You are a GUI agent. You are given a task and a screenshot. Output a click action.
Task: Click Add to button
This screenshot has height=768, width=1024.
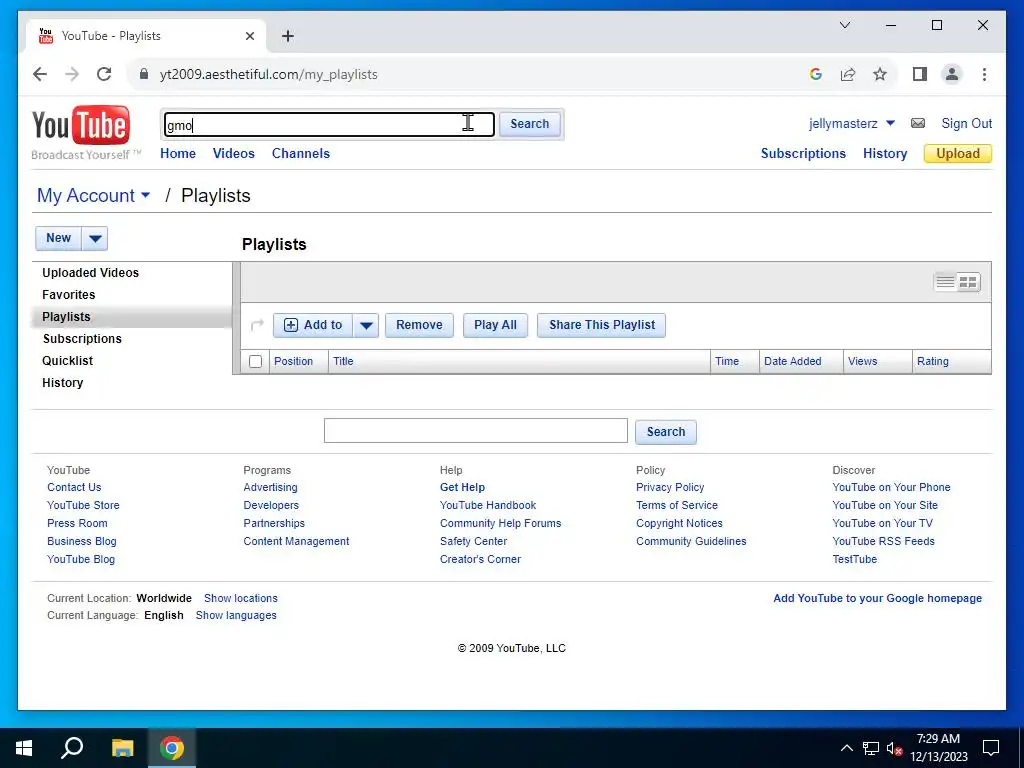313,325
